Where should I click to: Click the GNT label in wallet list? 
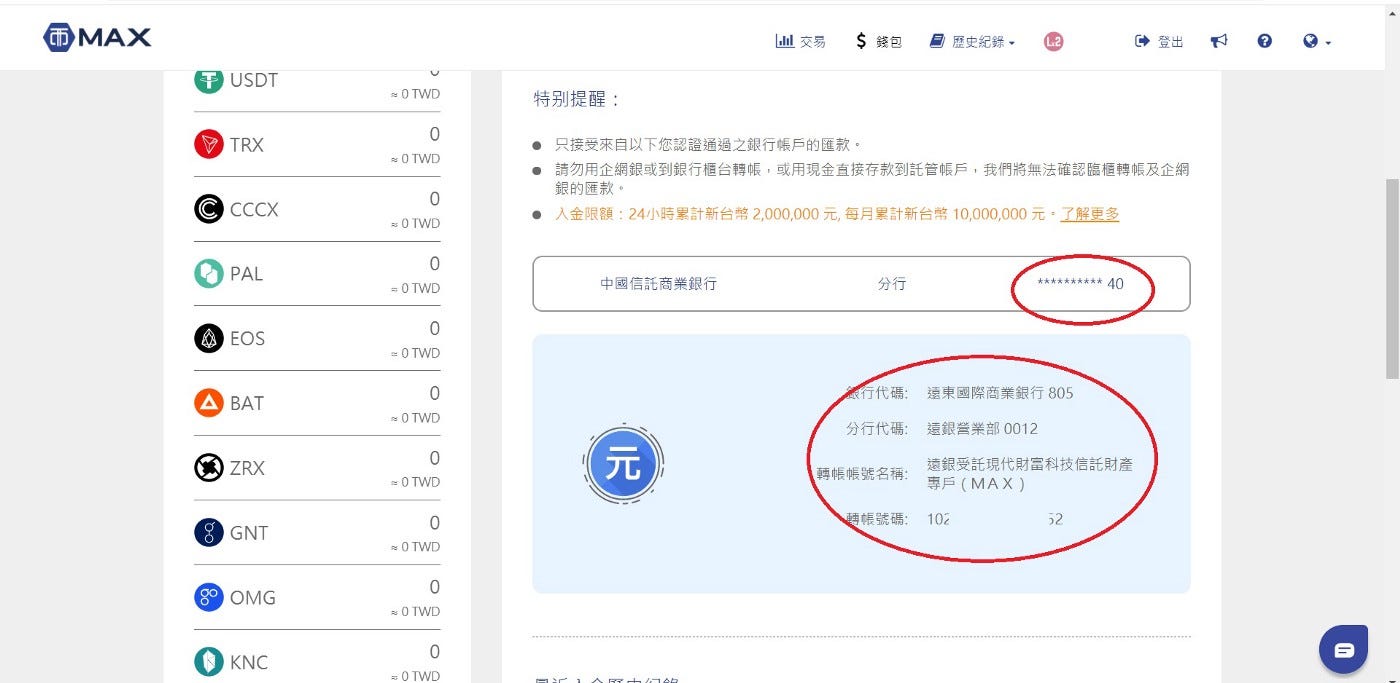coord(249,532)
